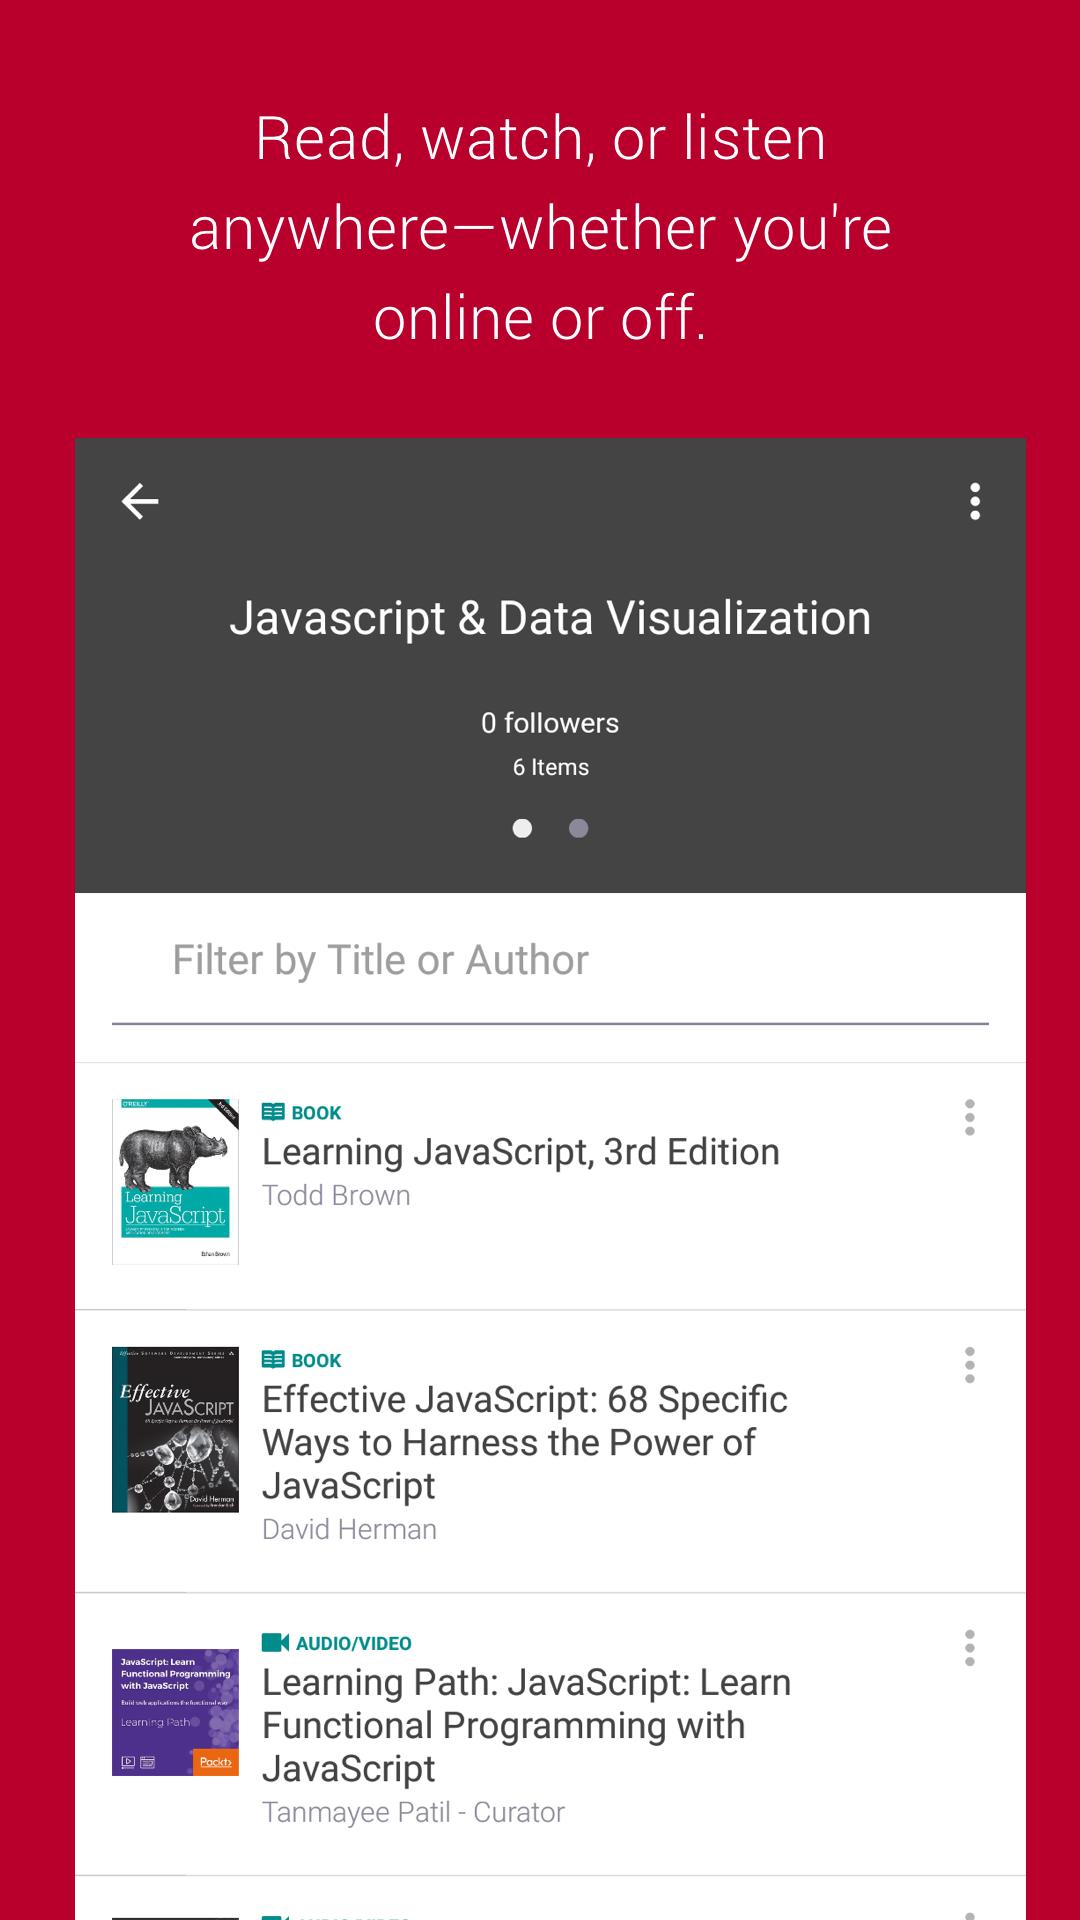
Task: Open options menu for Effective JavaScript book
Action: click(969, 1365)
